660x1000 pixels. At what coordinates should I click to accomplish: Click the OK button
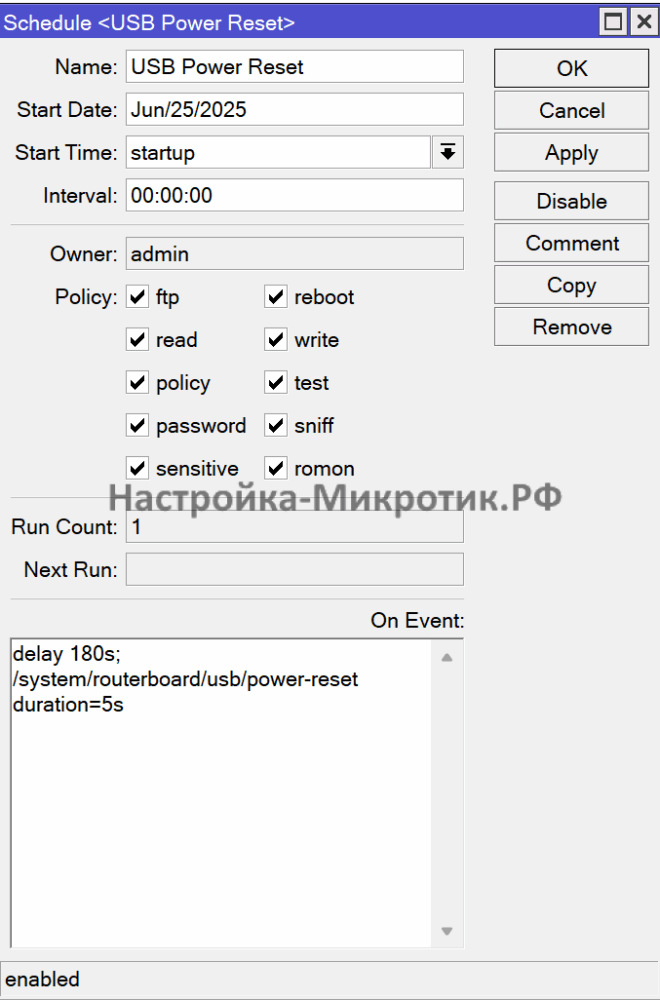[x=571, y=68]
